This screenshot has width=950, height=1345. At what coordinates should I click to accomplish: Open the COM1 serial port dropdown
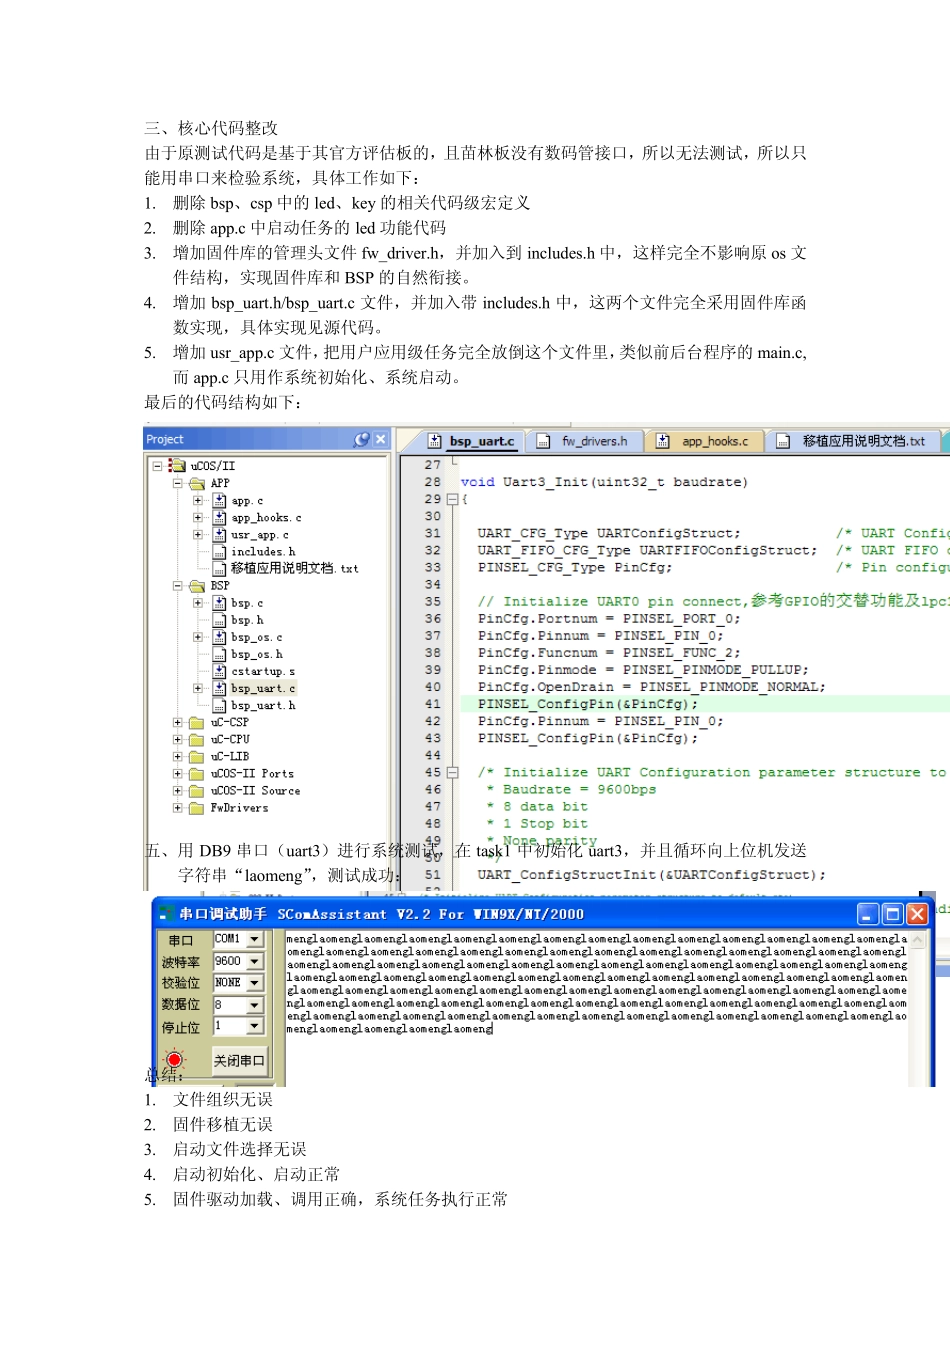tap(255, 939)
